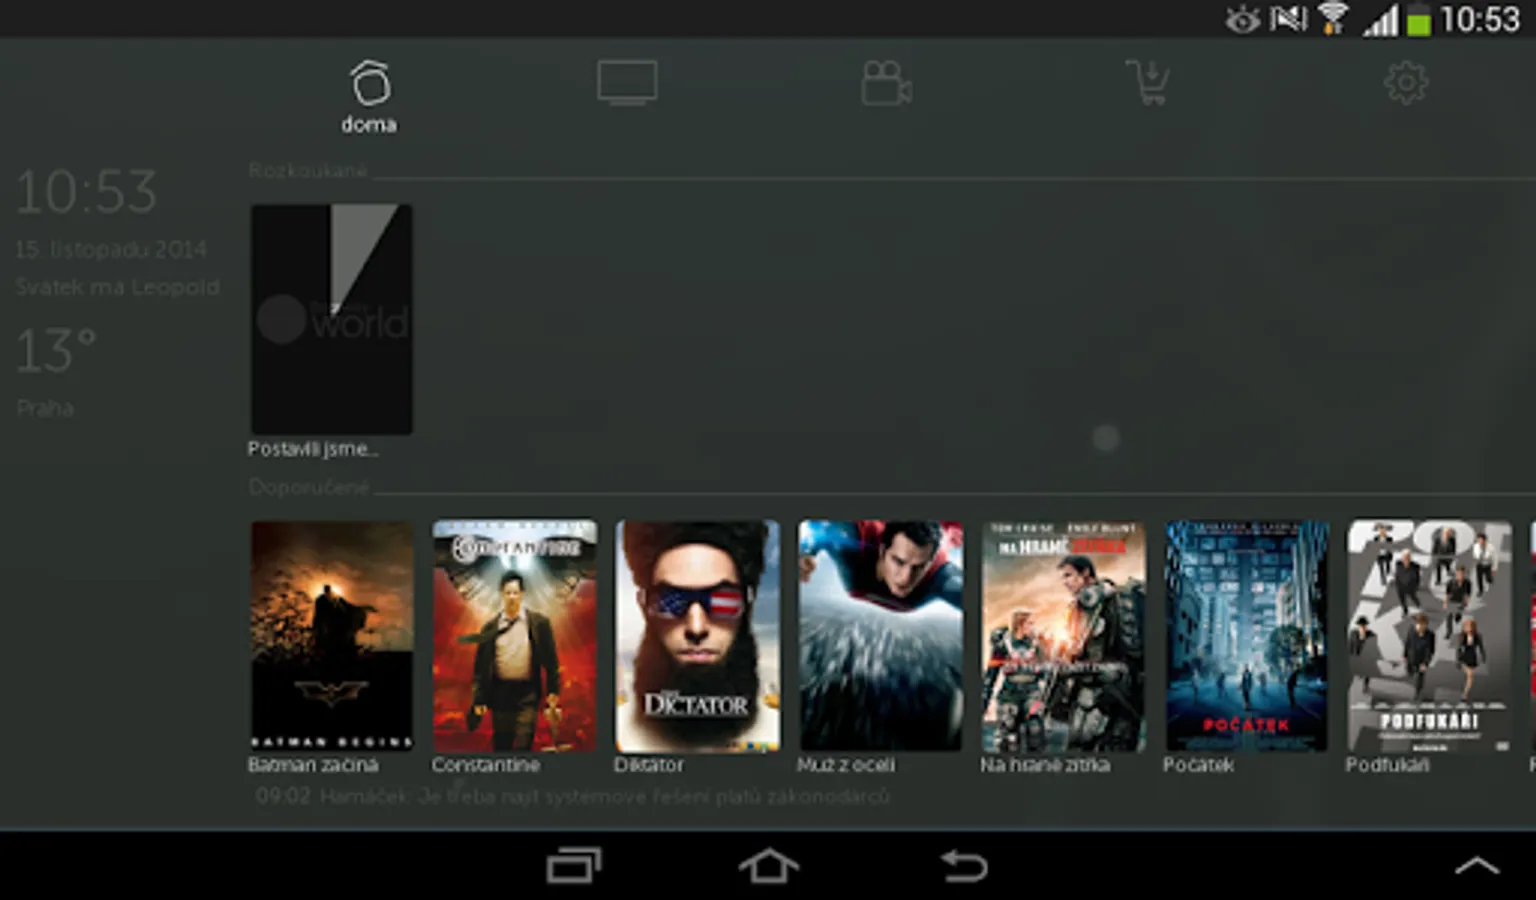Viewport: 1536px width, 900px height.
Task: Click the Doporučené section heading
Action: coord(309,487)
